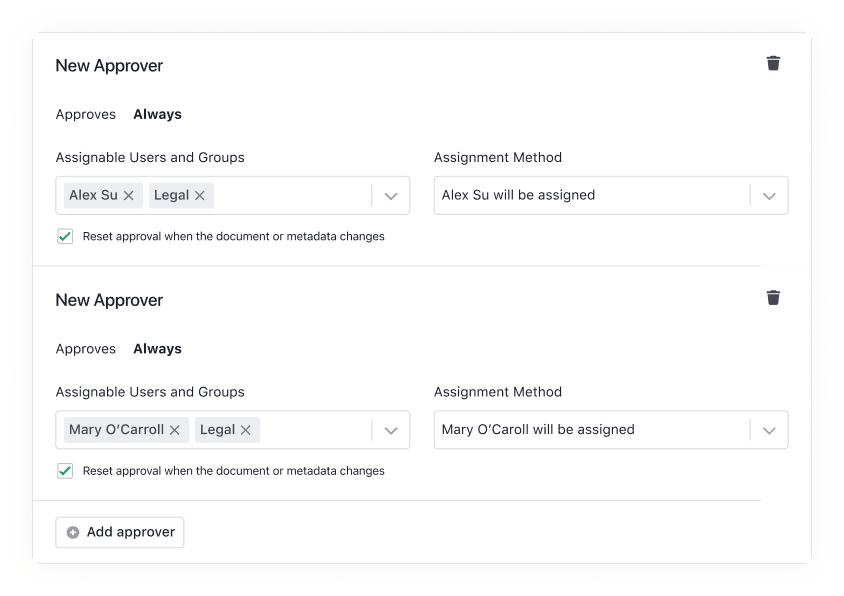Select Approves in the second approver section
This screenshot has height=596, width=844.
point(86,348)
